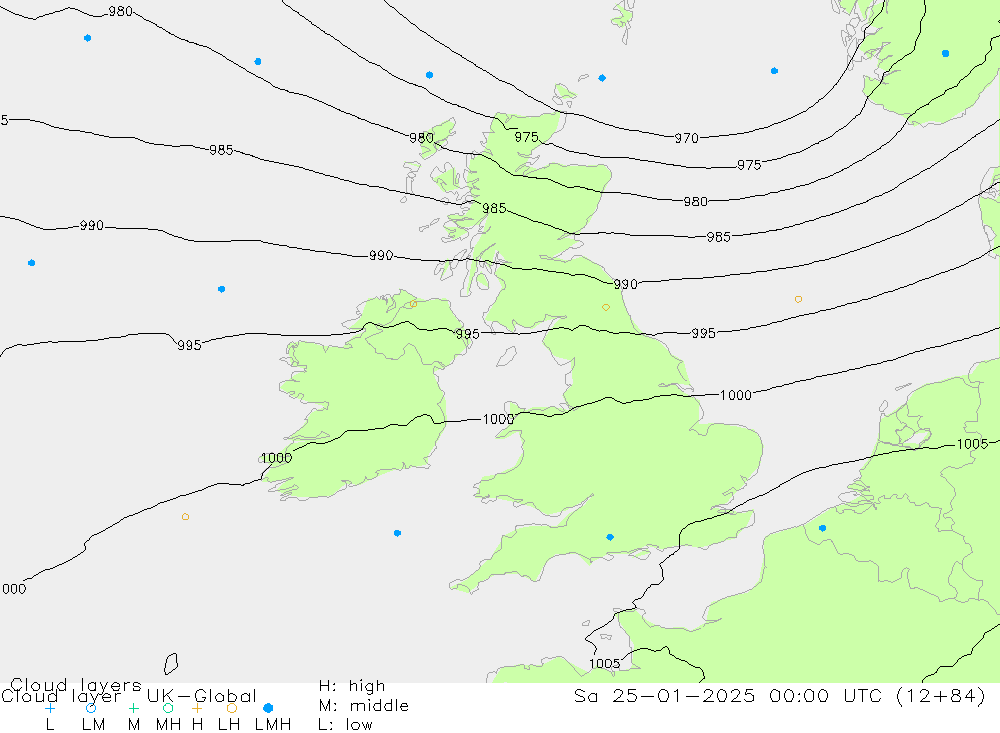Image resolution: width=1000 pixels, height=733 pixels.
Task: Select the LMH cloud marker over Belgium
Action: point(822,528)
